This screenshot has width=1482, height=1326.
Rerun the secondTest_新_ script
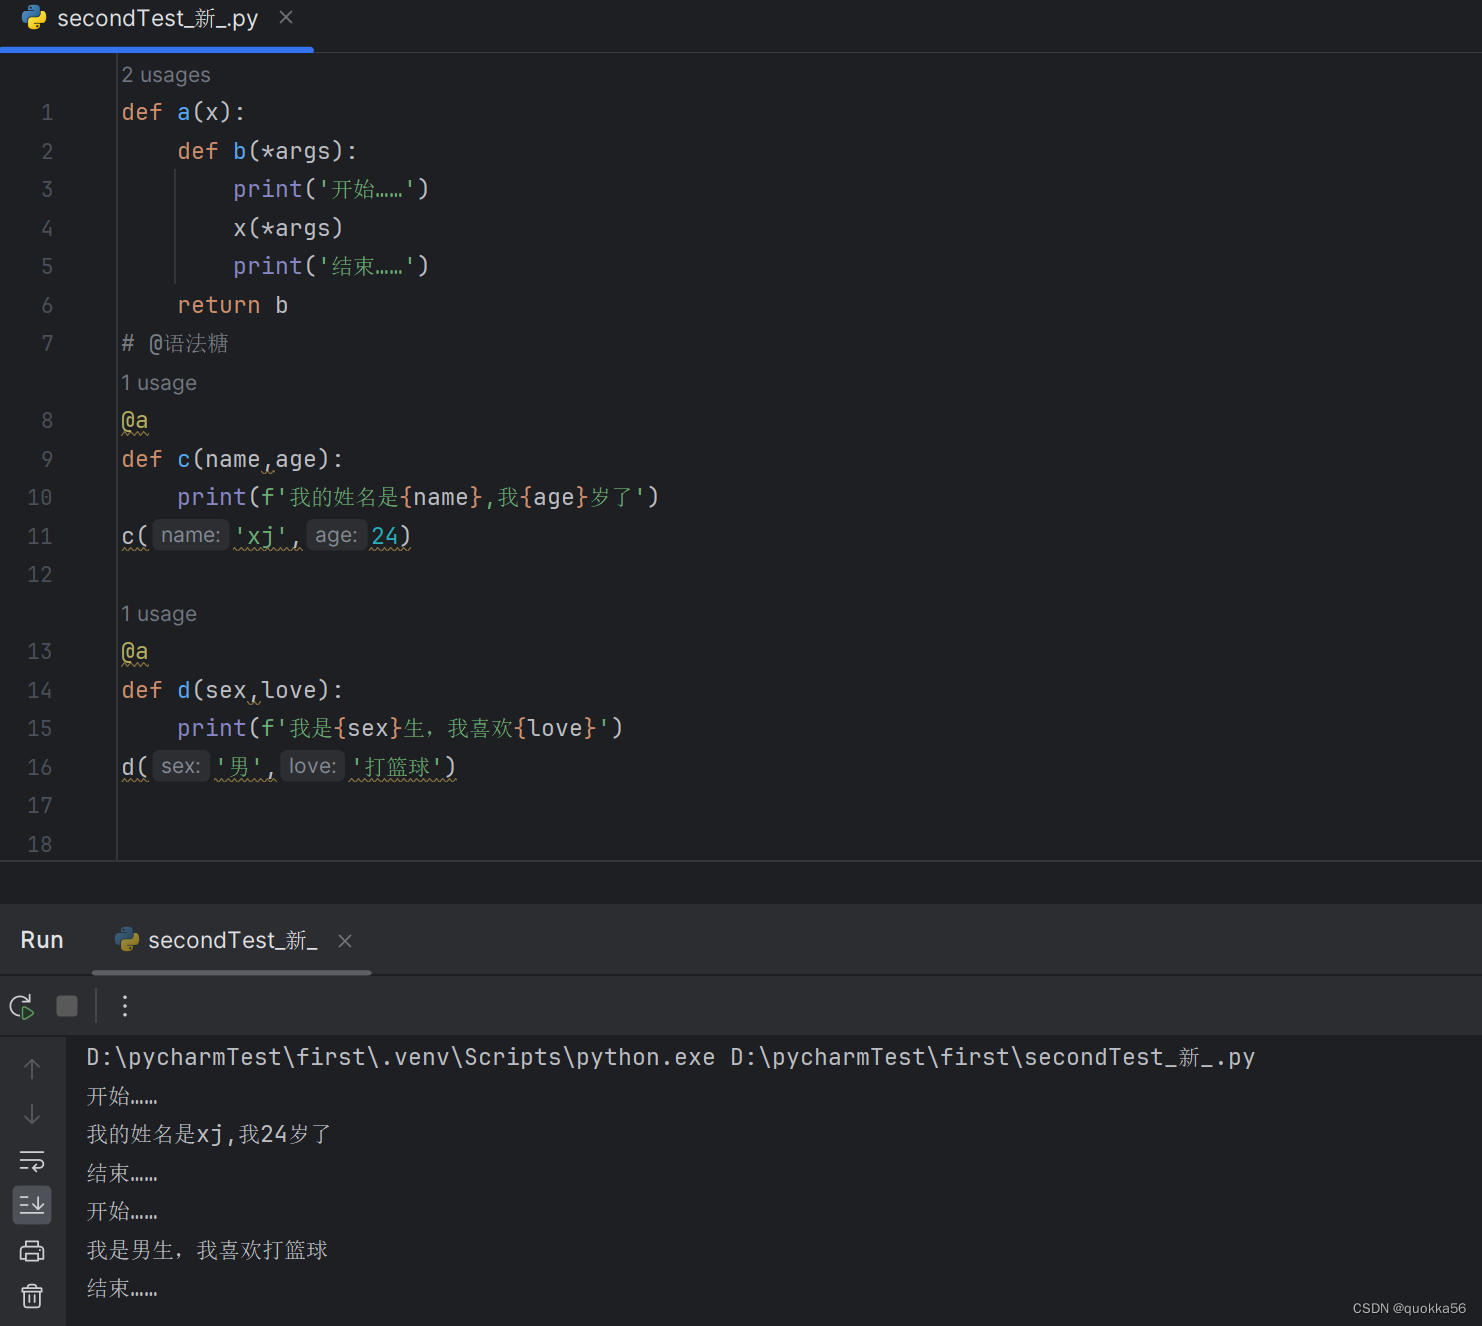[22, 1006]
